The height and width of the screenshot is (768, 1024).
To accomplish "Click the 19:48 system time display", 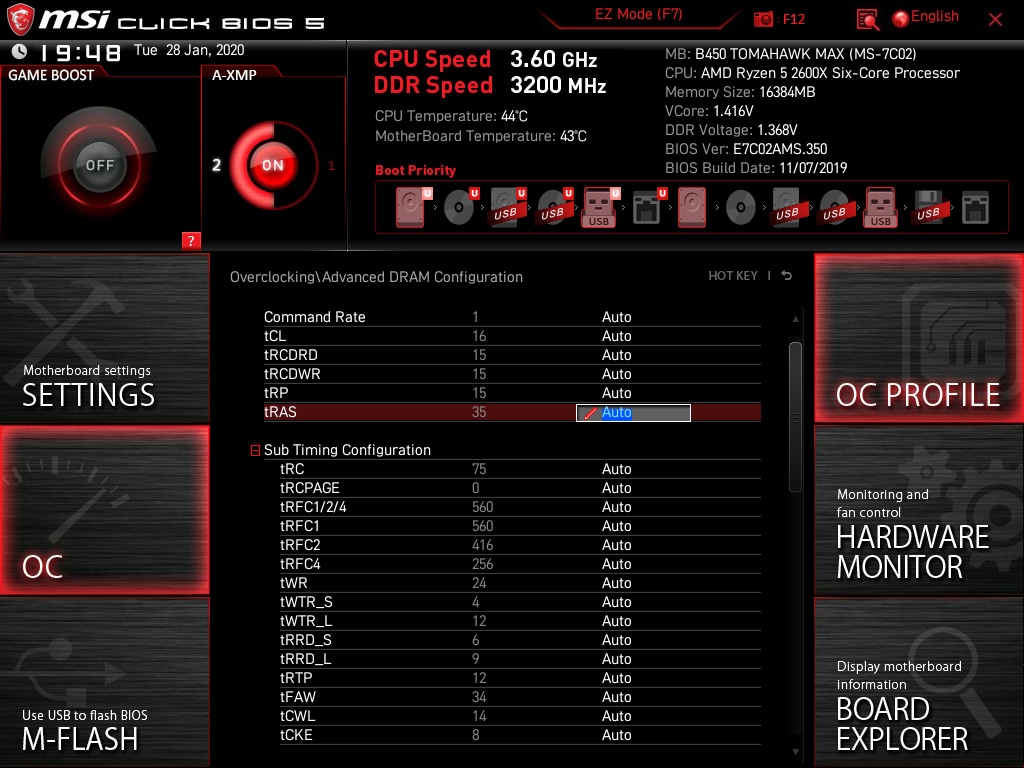I will pyautogui.click(x=80, y=52).
